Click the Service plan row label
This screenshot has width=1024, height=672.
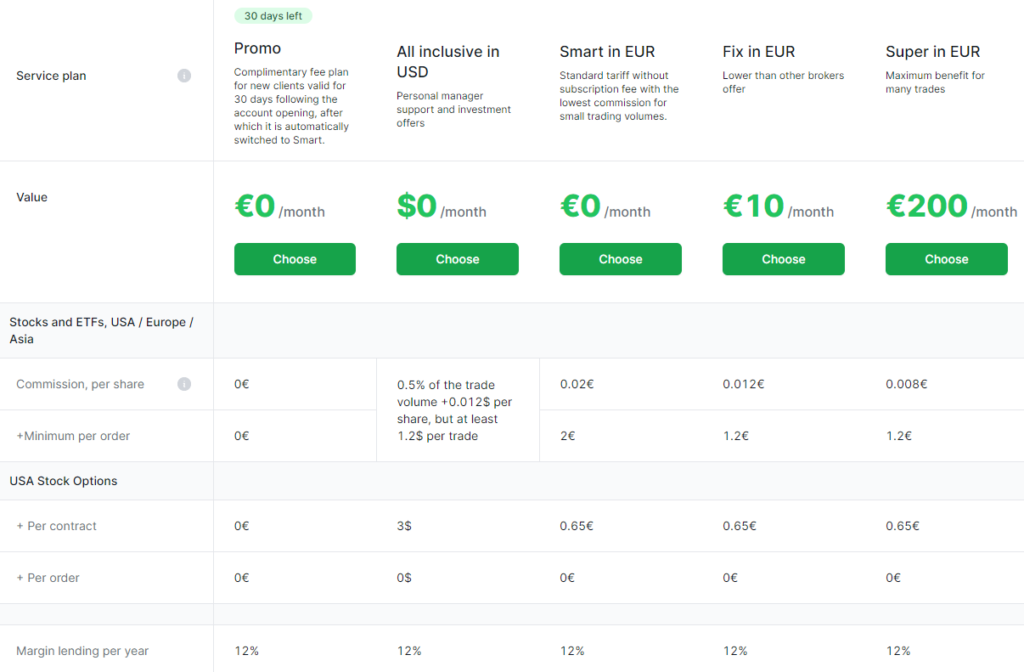51,75
